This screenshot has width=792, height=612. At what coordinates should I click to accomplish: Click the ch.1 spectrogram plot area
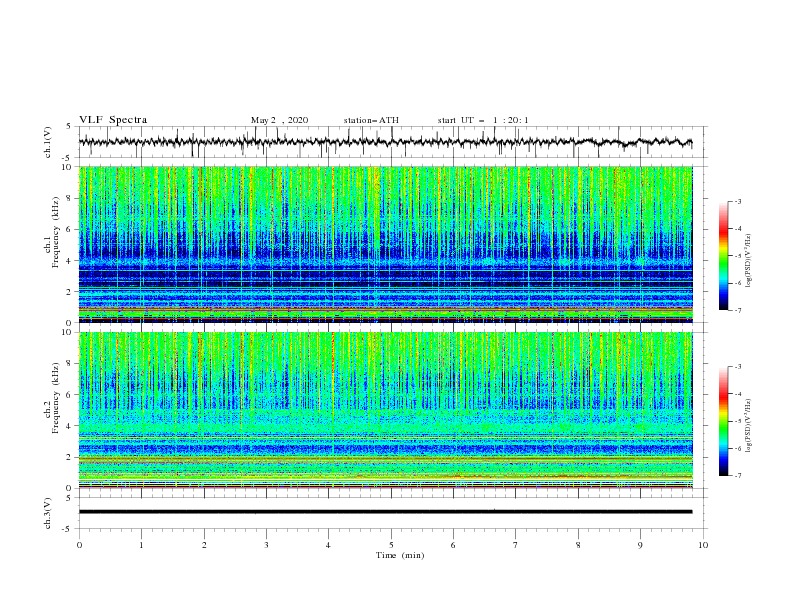(386, 244)
